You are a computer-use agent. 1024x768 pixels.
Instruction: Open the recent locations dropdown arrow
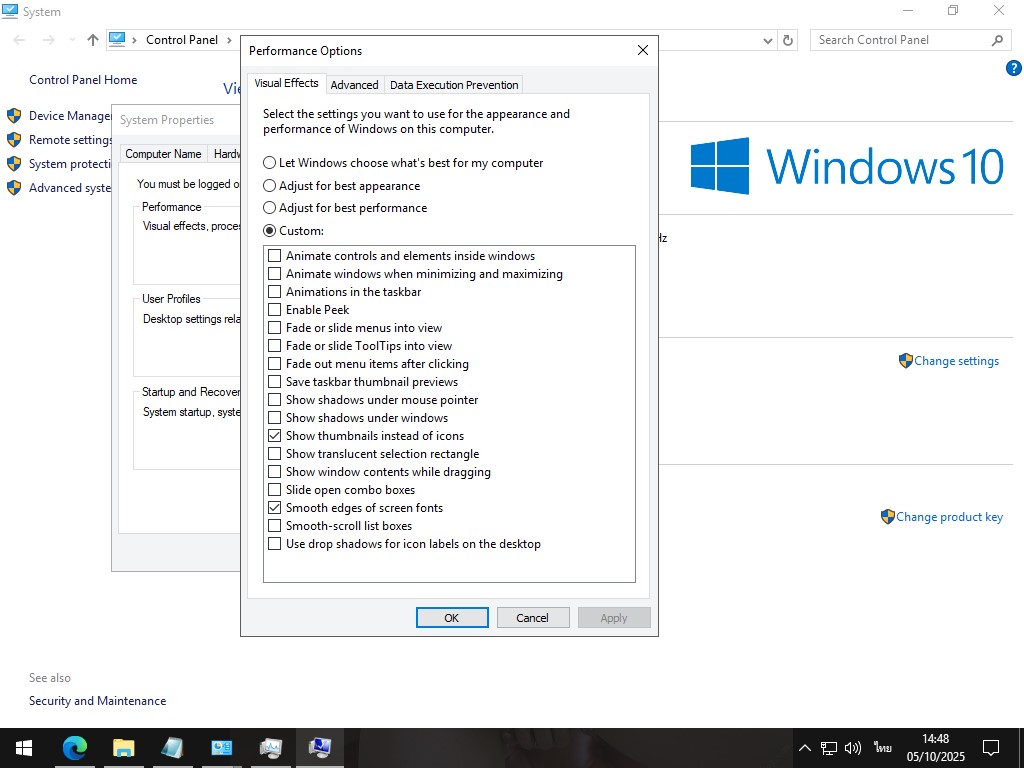pos(72,40)
